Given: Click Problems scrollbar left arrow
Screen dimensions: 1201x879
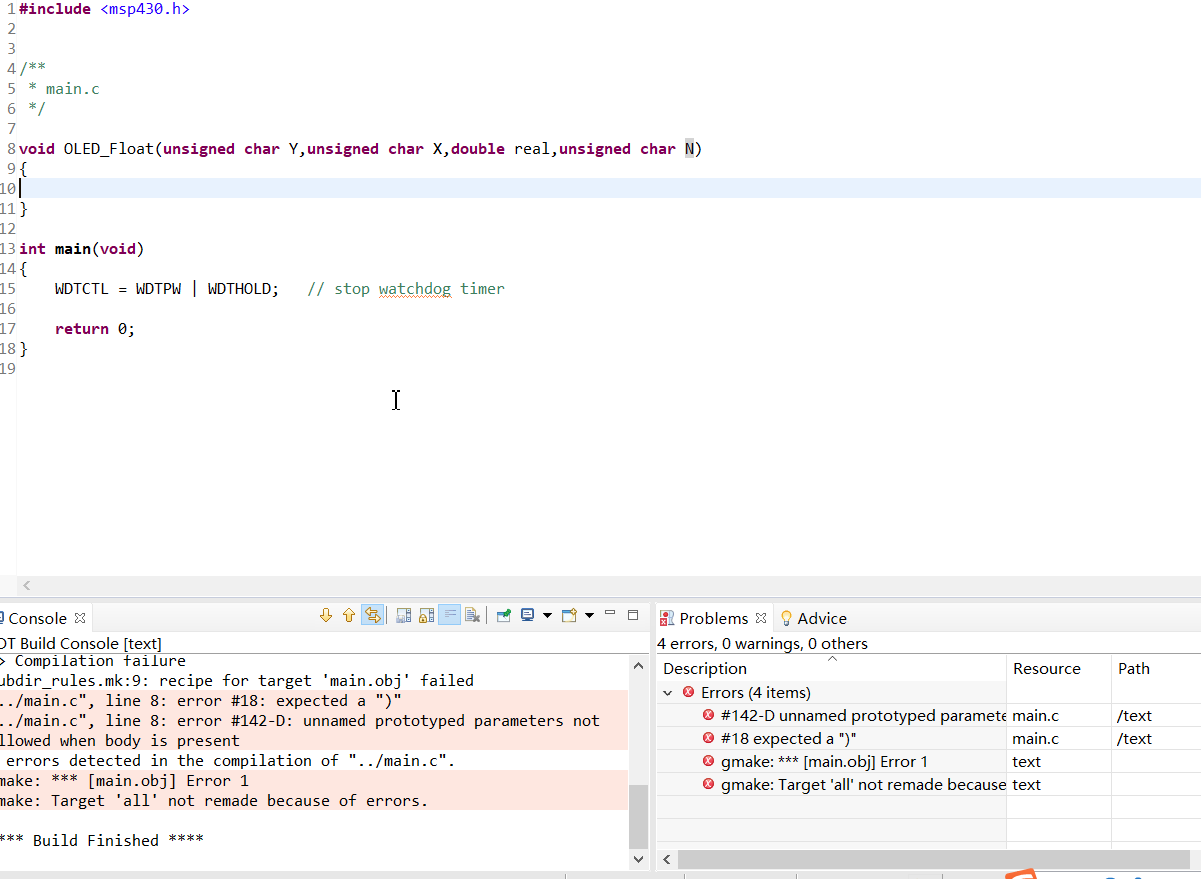Looking at the screenshot, I should [666, 860].
